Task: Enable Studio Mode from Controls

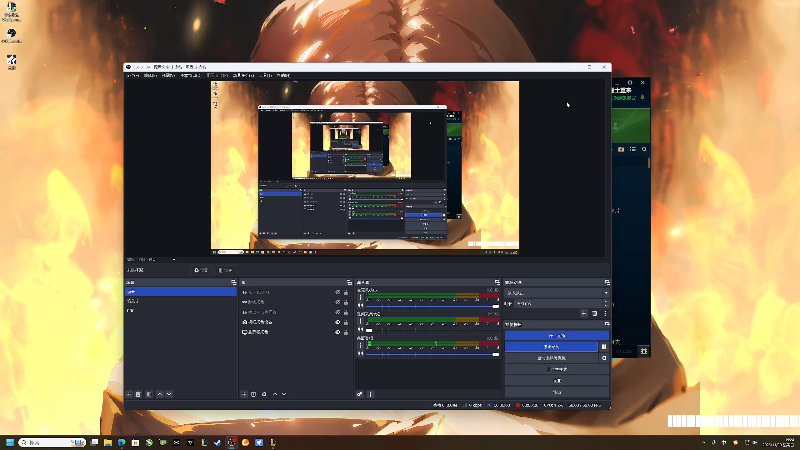Action: coord(557,369)
